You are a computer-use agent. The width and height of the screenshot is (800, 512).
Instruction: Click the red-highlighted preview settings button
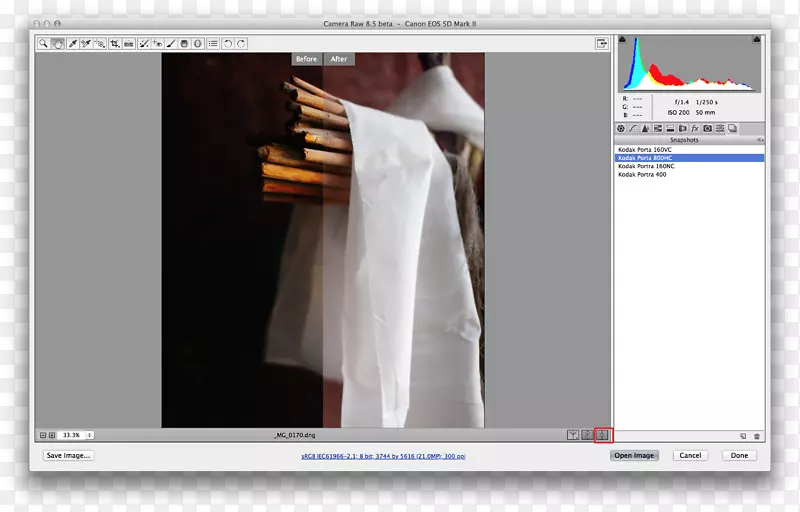[602, 435]
